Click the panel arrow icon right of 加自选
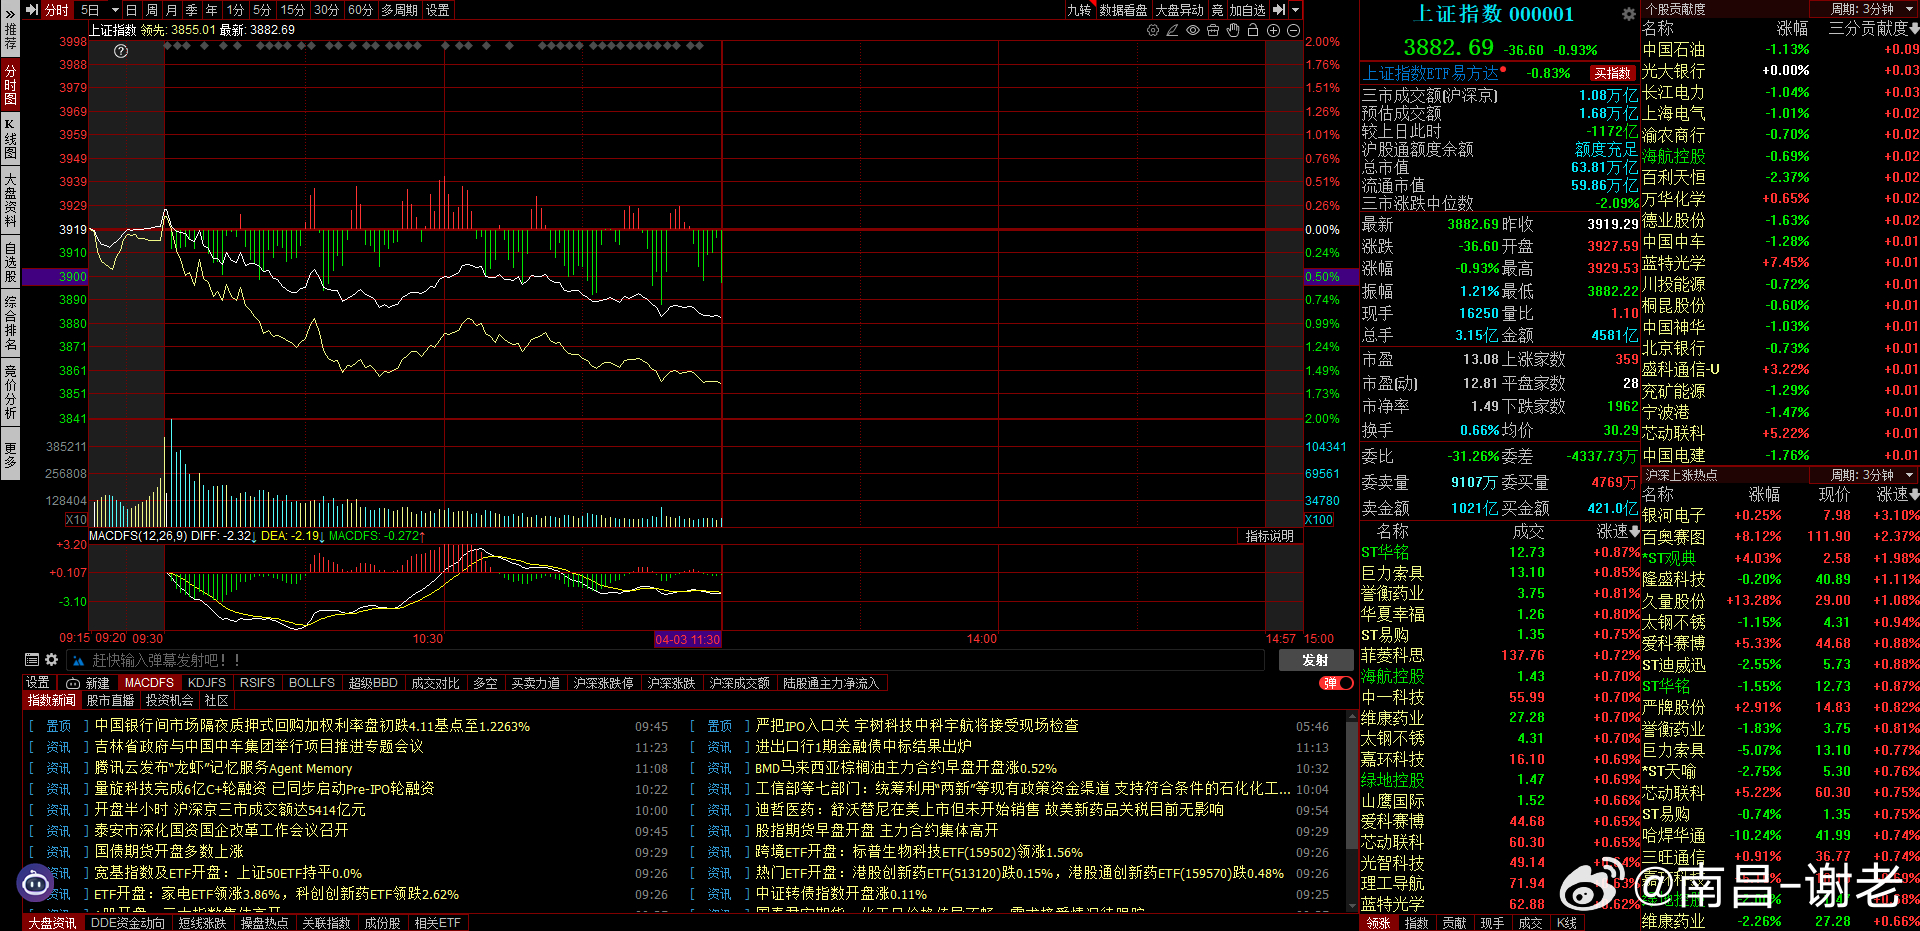Viewport: 1920px width, 931px height. [x=1279, y=10]
